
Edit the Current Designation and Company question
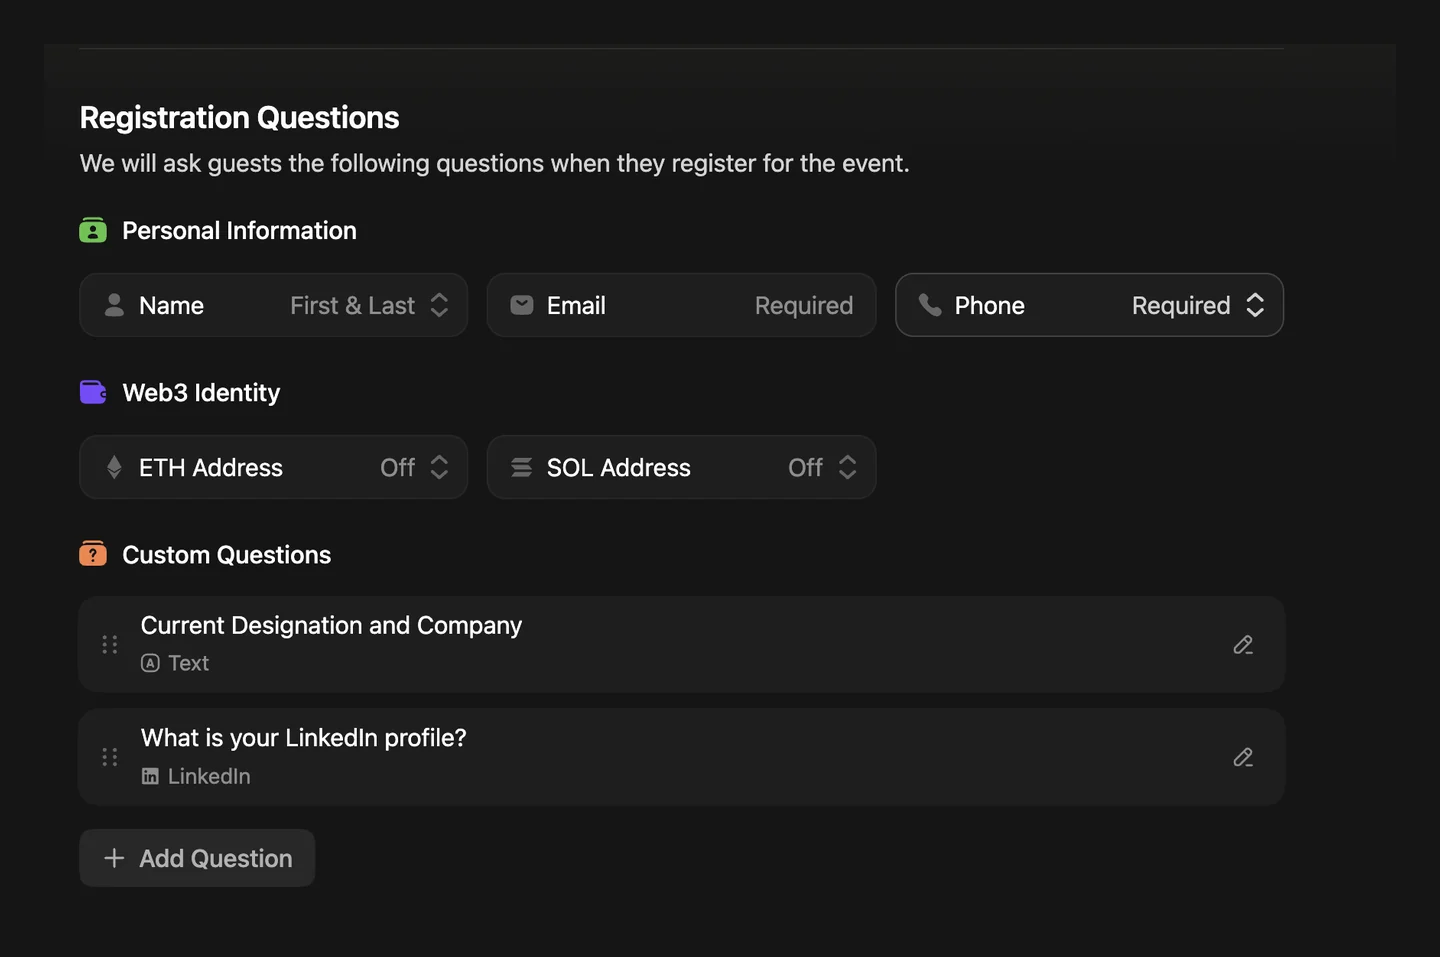tap(1243, 645)
